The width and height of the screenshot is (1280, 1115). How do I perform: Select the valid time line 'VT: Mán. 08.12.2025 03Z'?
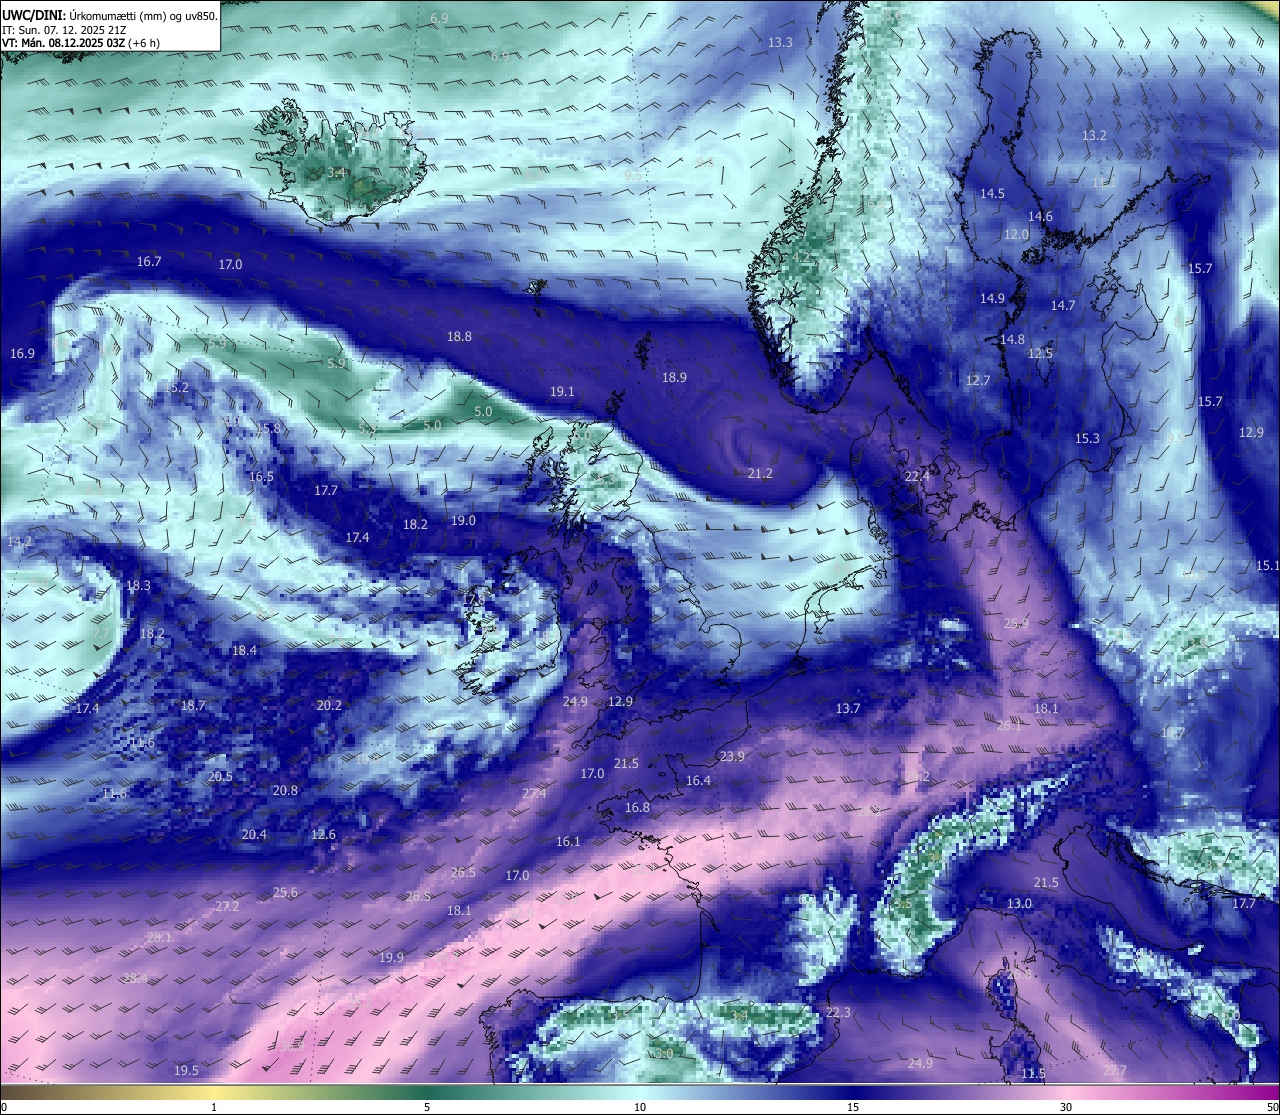(x=63, y=43)
